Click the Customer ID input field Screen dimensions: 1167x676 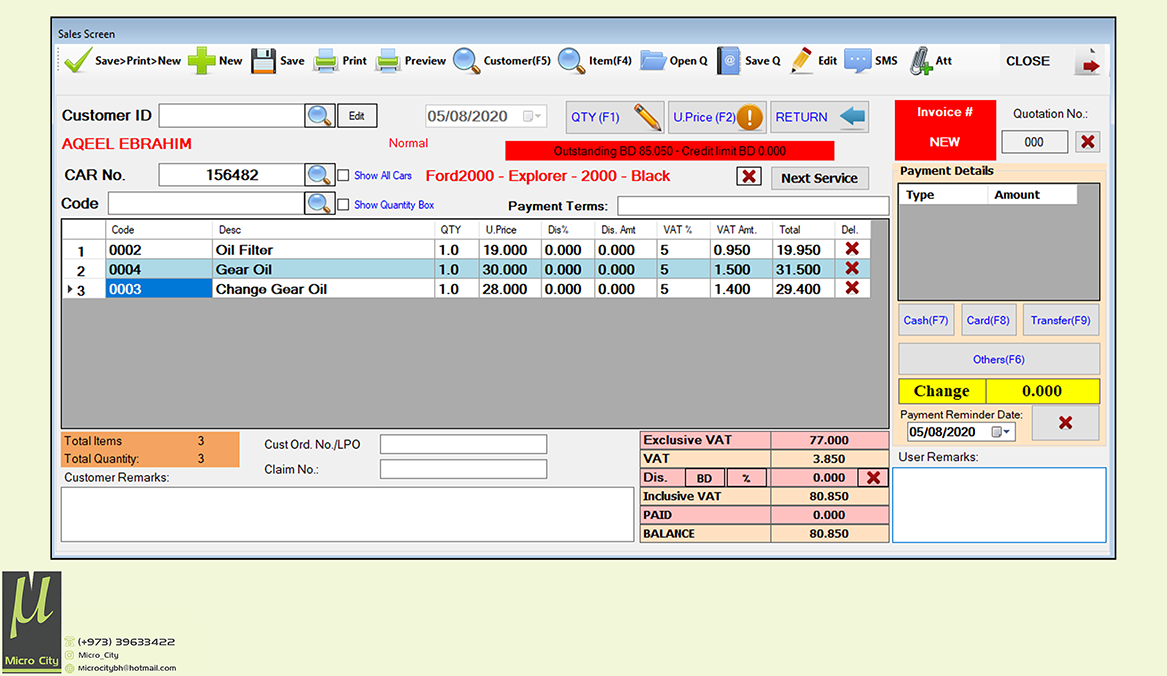tap(231, 115)
